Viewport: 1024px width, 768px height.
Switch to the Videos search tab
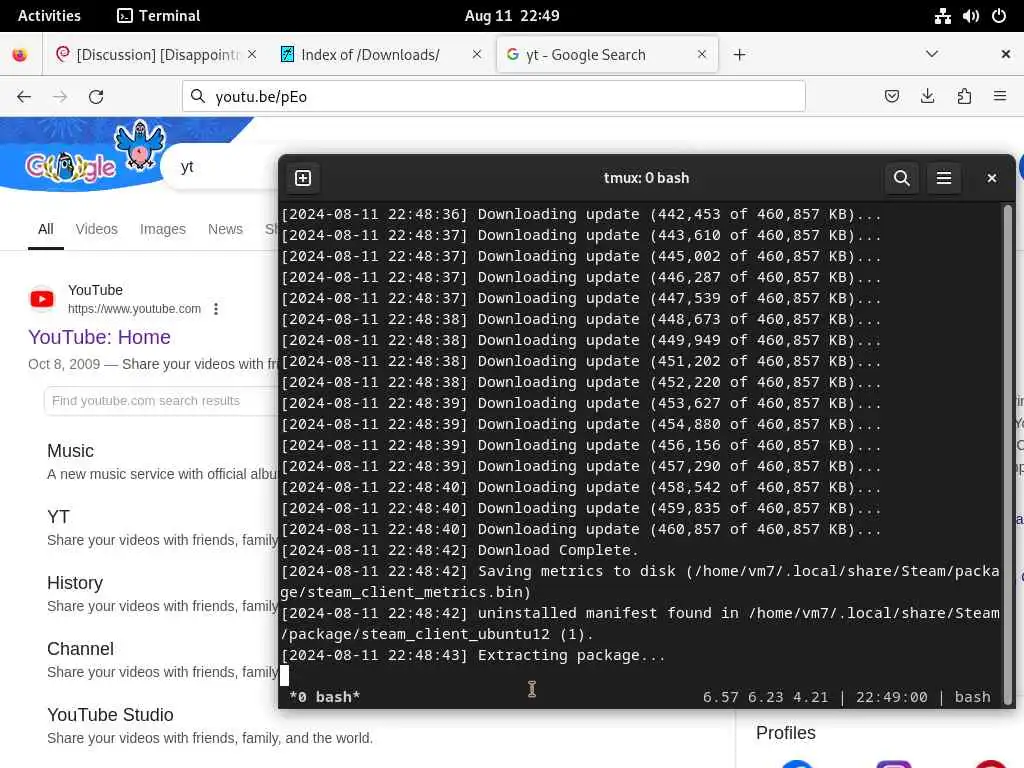(x=97, y=229)
